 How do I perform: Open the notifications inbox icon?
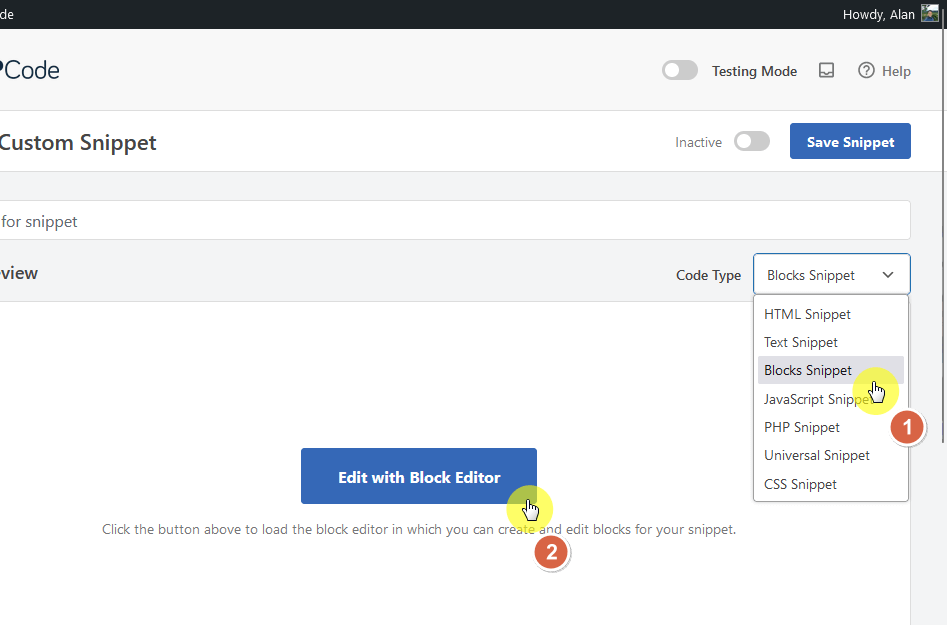coord(826,71)
